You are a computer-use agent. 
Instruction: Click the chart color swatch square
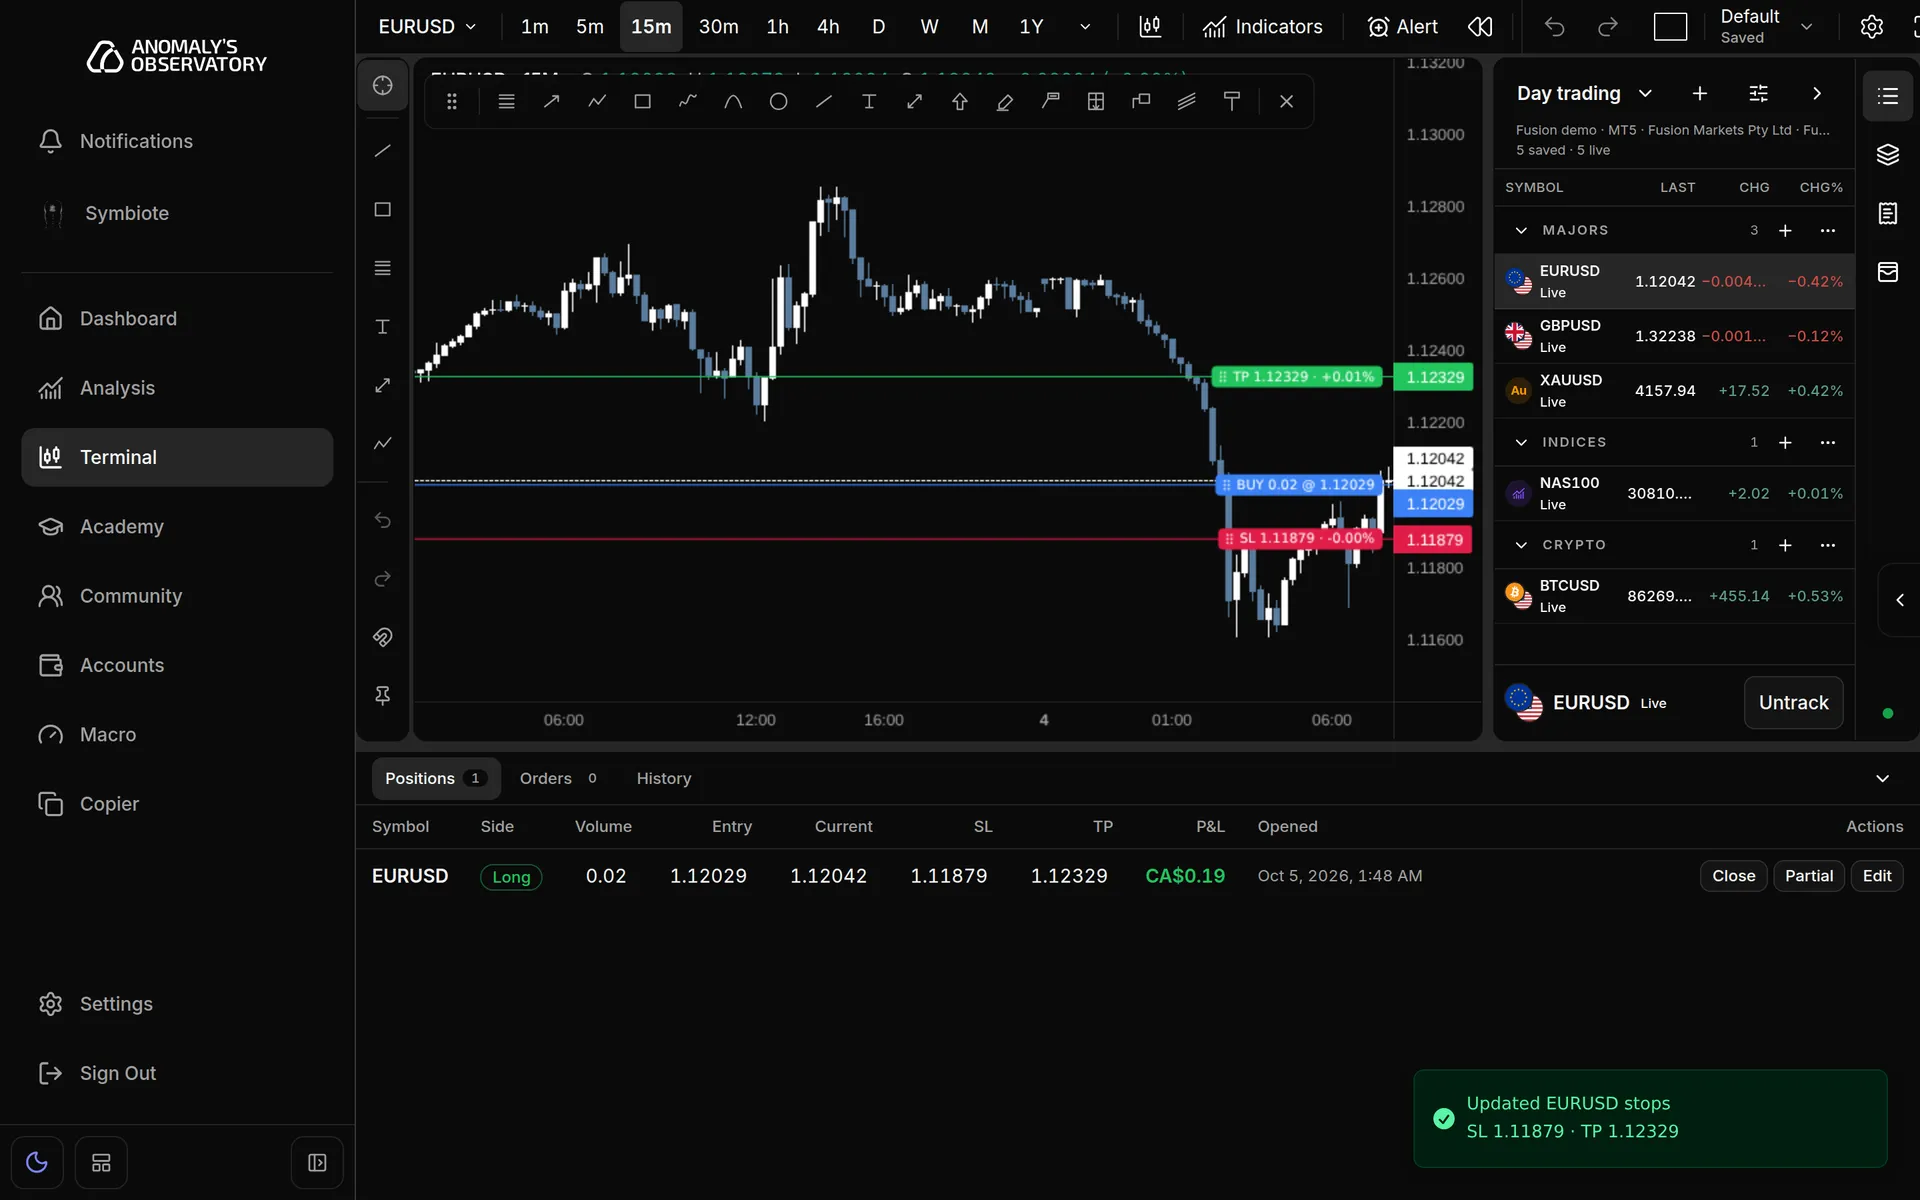(x=1669, y=27)
